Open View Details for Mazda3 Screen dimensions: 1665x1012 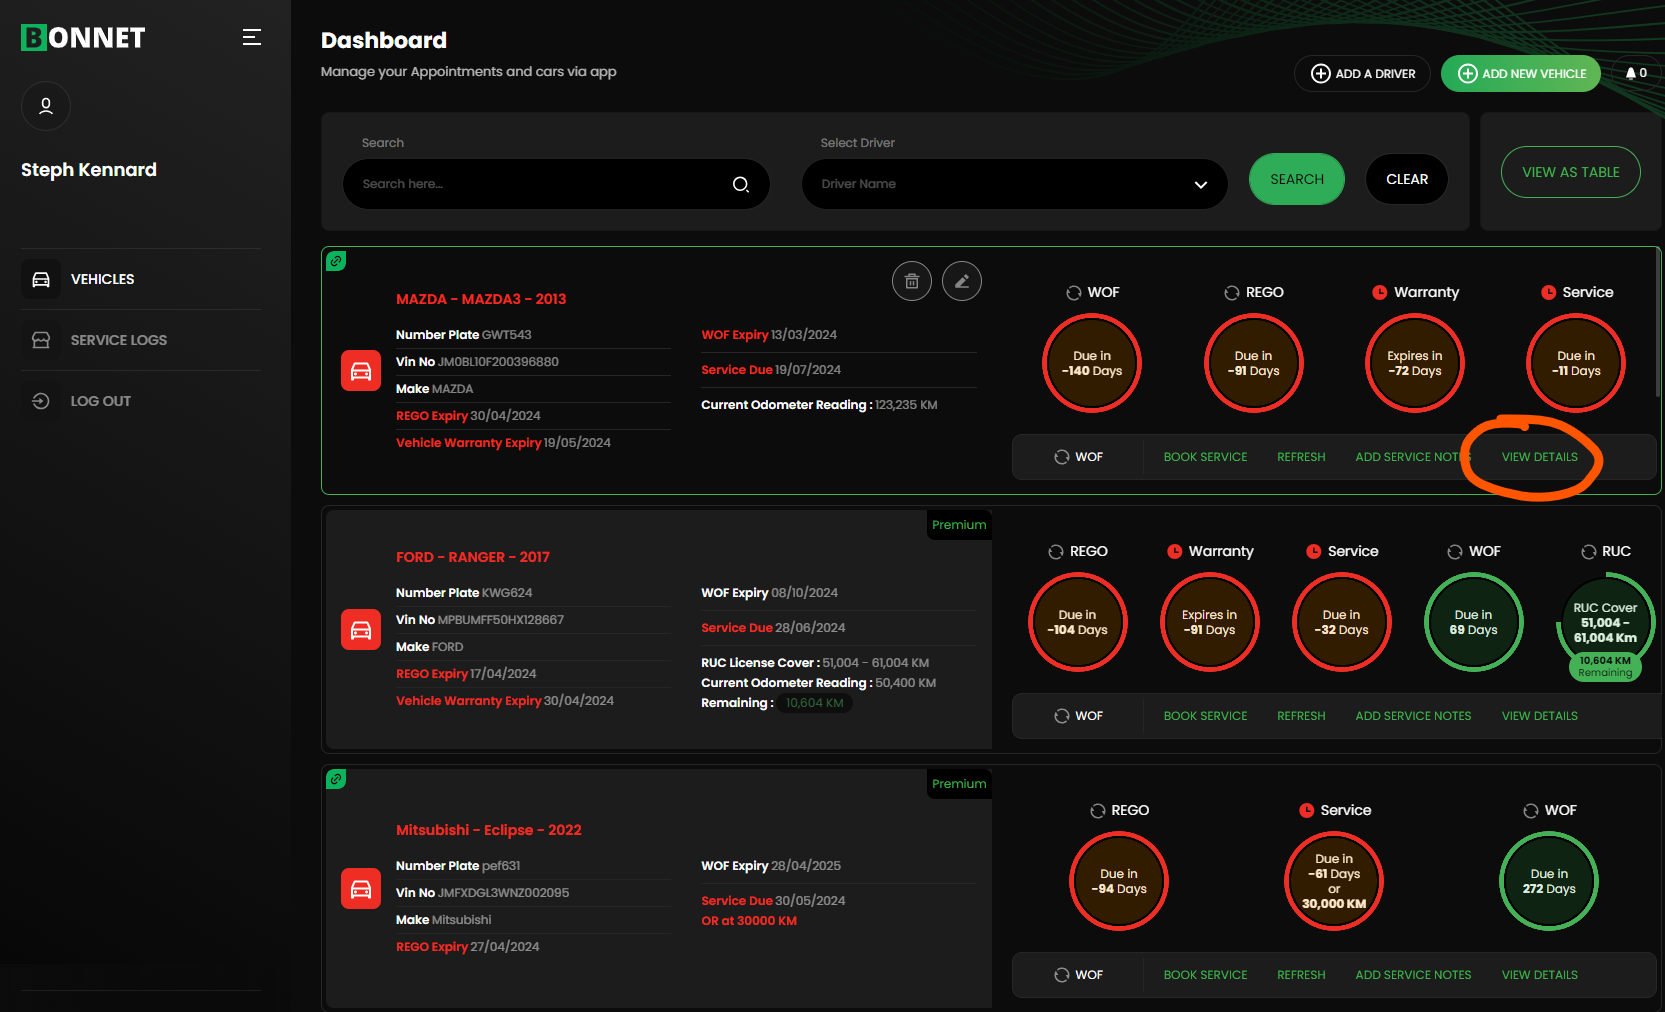[x=1540, y=457]
